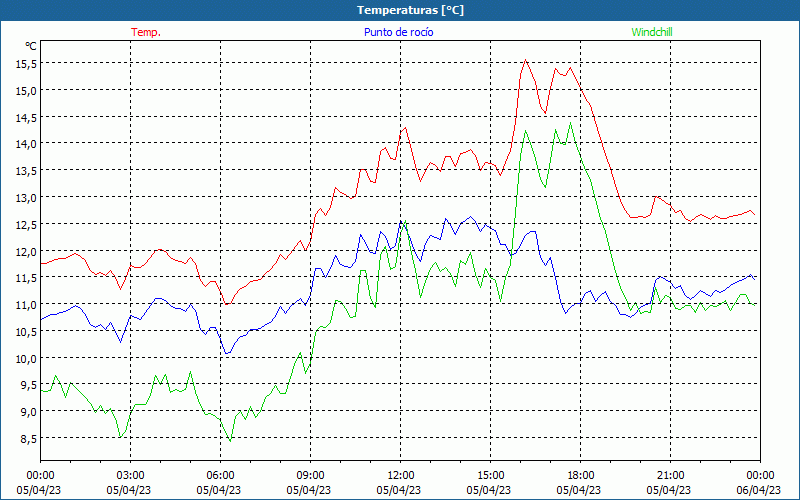The height and width of the screenshot is (500, 800).
Task: Click the red Temp. legend label
Action: pos(146,32)
